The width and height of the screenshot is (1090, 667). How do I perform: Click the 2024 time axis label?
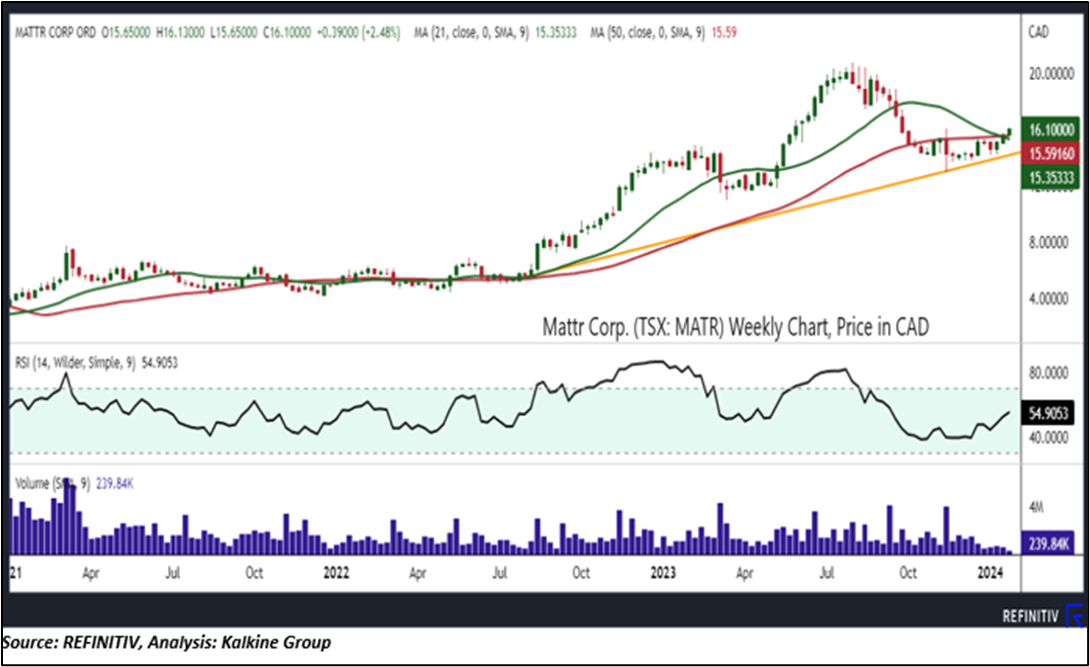coord(990,573)
